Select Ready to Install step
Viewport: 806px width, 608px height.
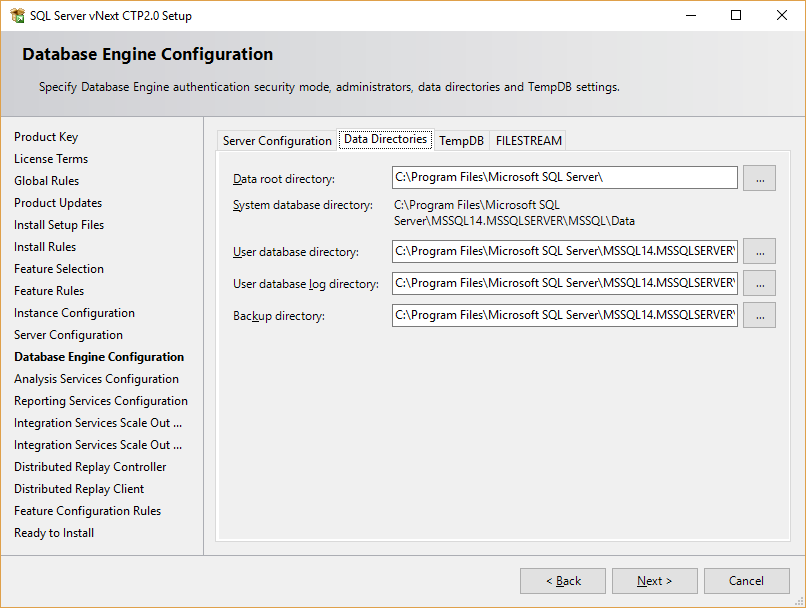tap(54, 533)
